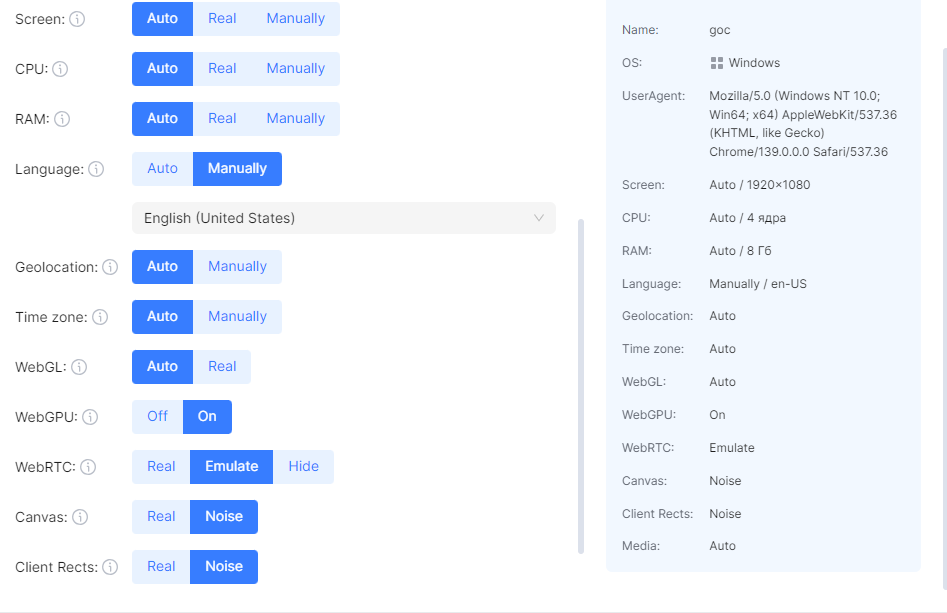Click the info icon next to Screen

click(x=78, y=19)
